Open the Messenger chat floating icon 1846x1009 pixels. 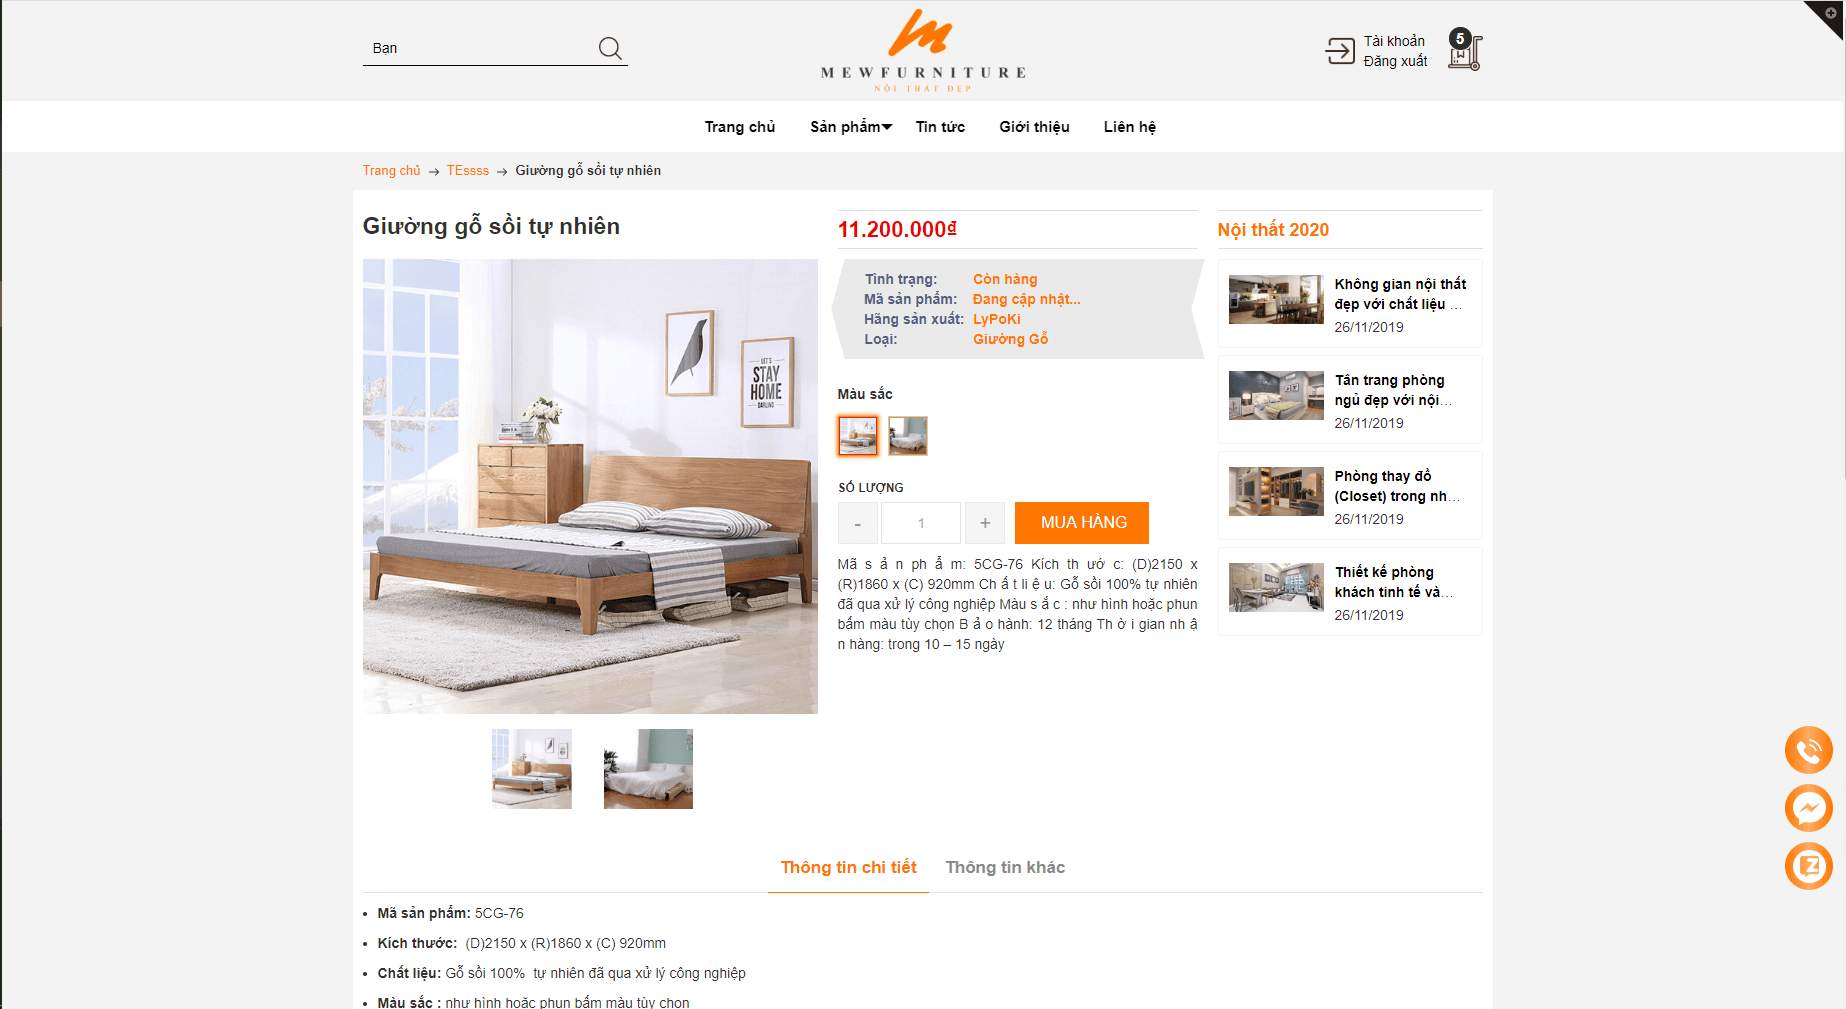1809,808
